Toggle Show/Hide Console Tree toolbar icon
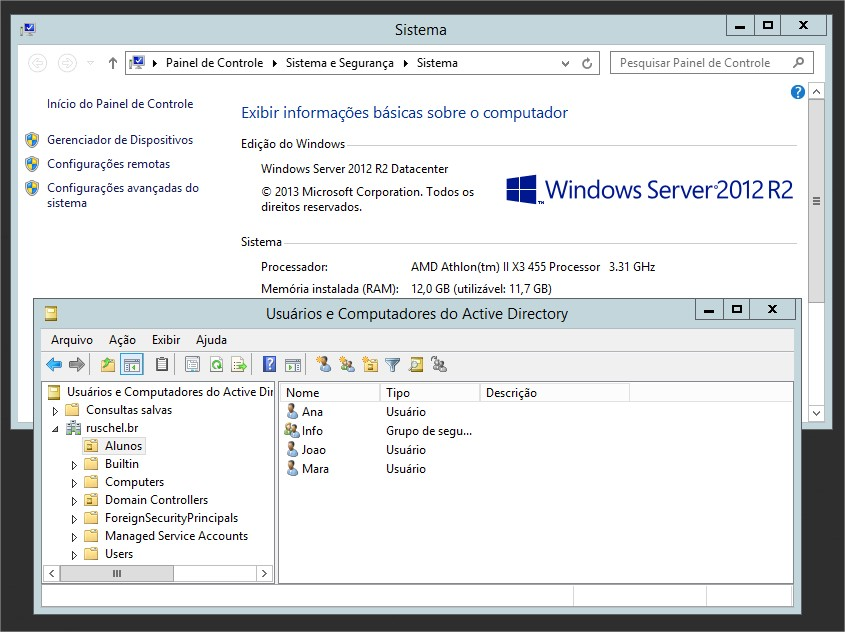845x632 pixels. 131,365
